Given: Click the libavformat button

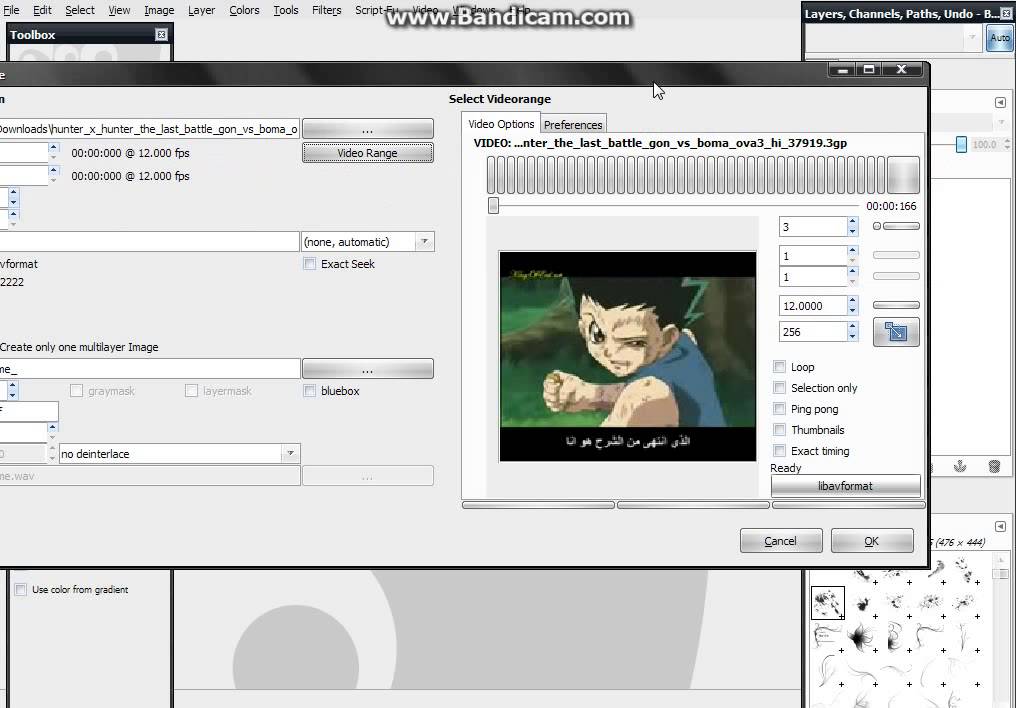Looking at the screenshot, I should click(845, 486).
